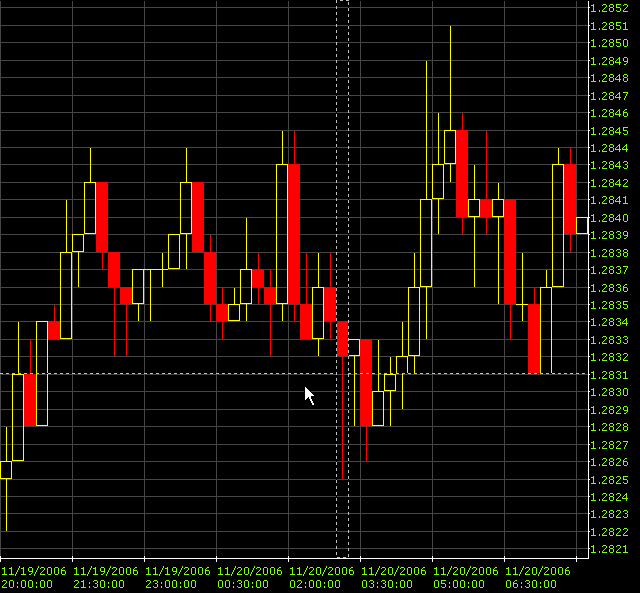
Task: Click the 1.2851 price label
Action: pyautogui.click(x=609, y=26)
